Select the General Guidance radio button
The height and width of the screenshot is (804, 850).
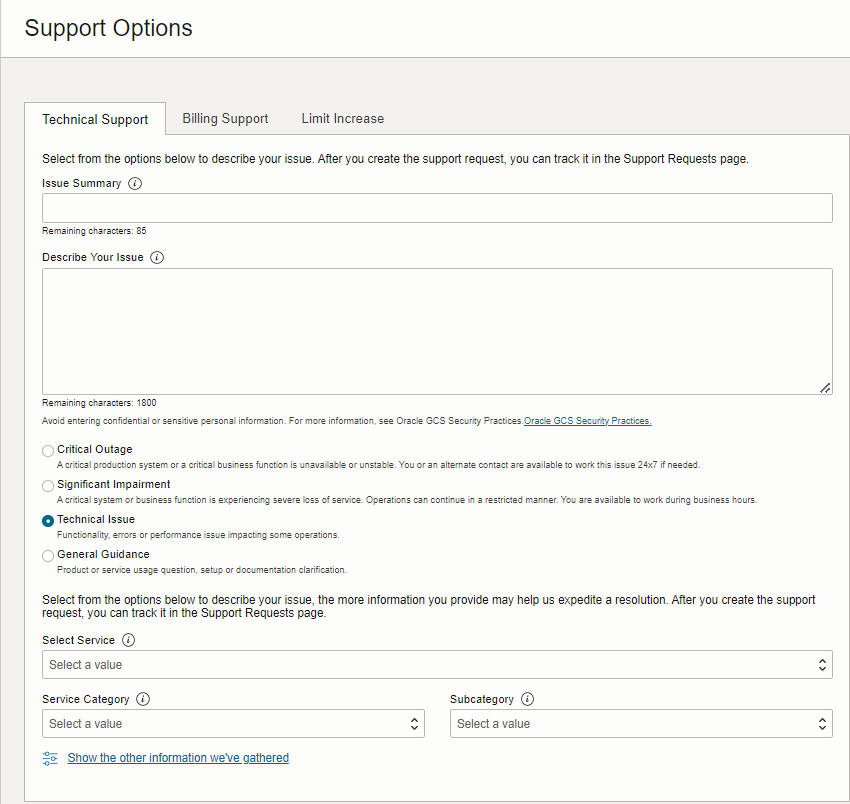48,556
